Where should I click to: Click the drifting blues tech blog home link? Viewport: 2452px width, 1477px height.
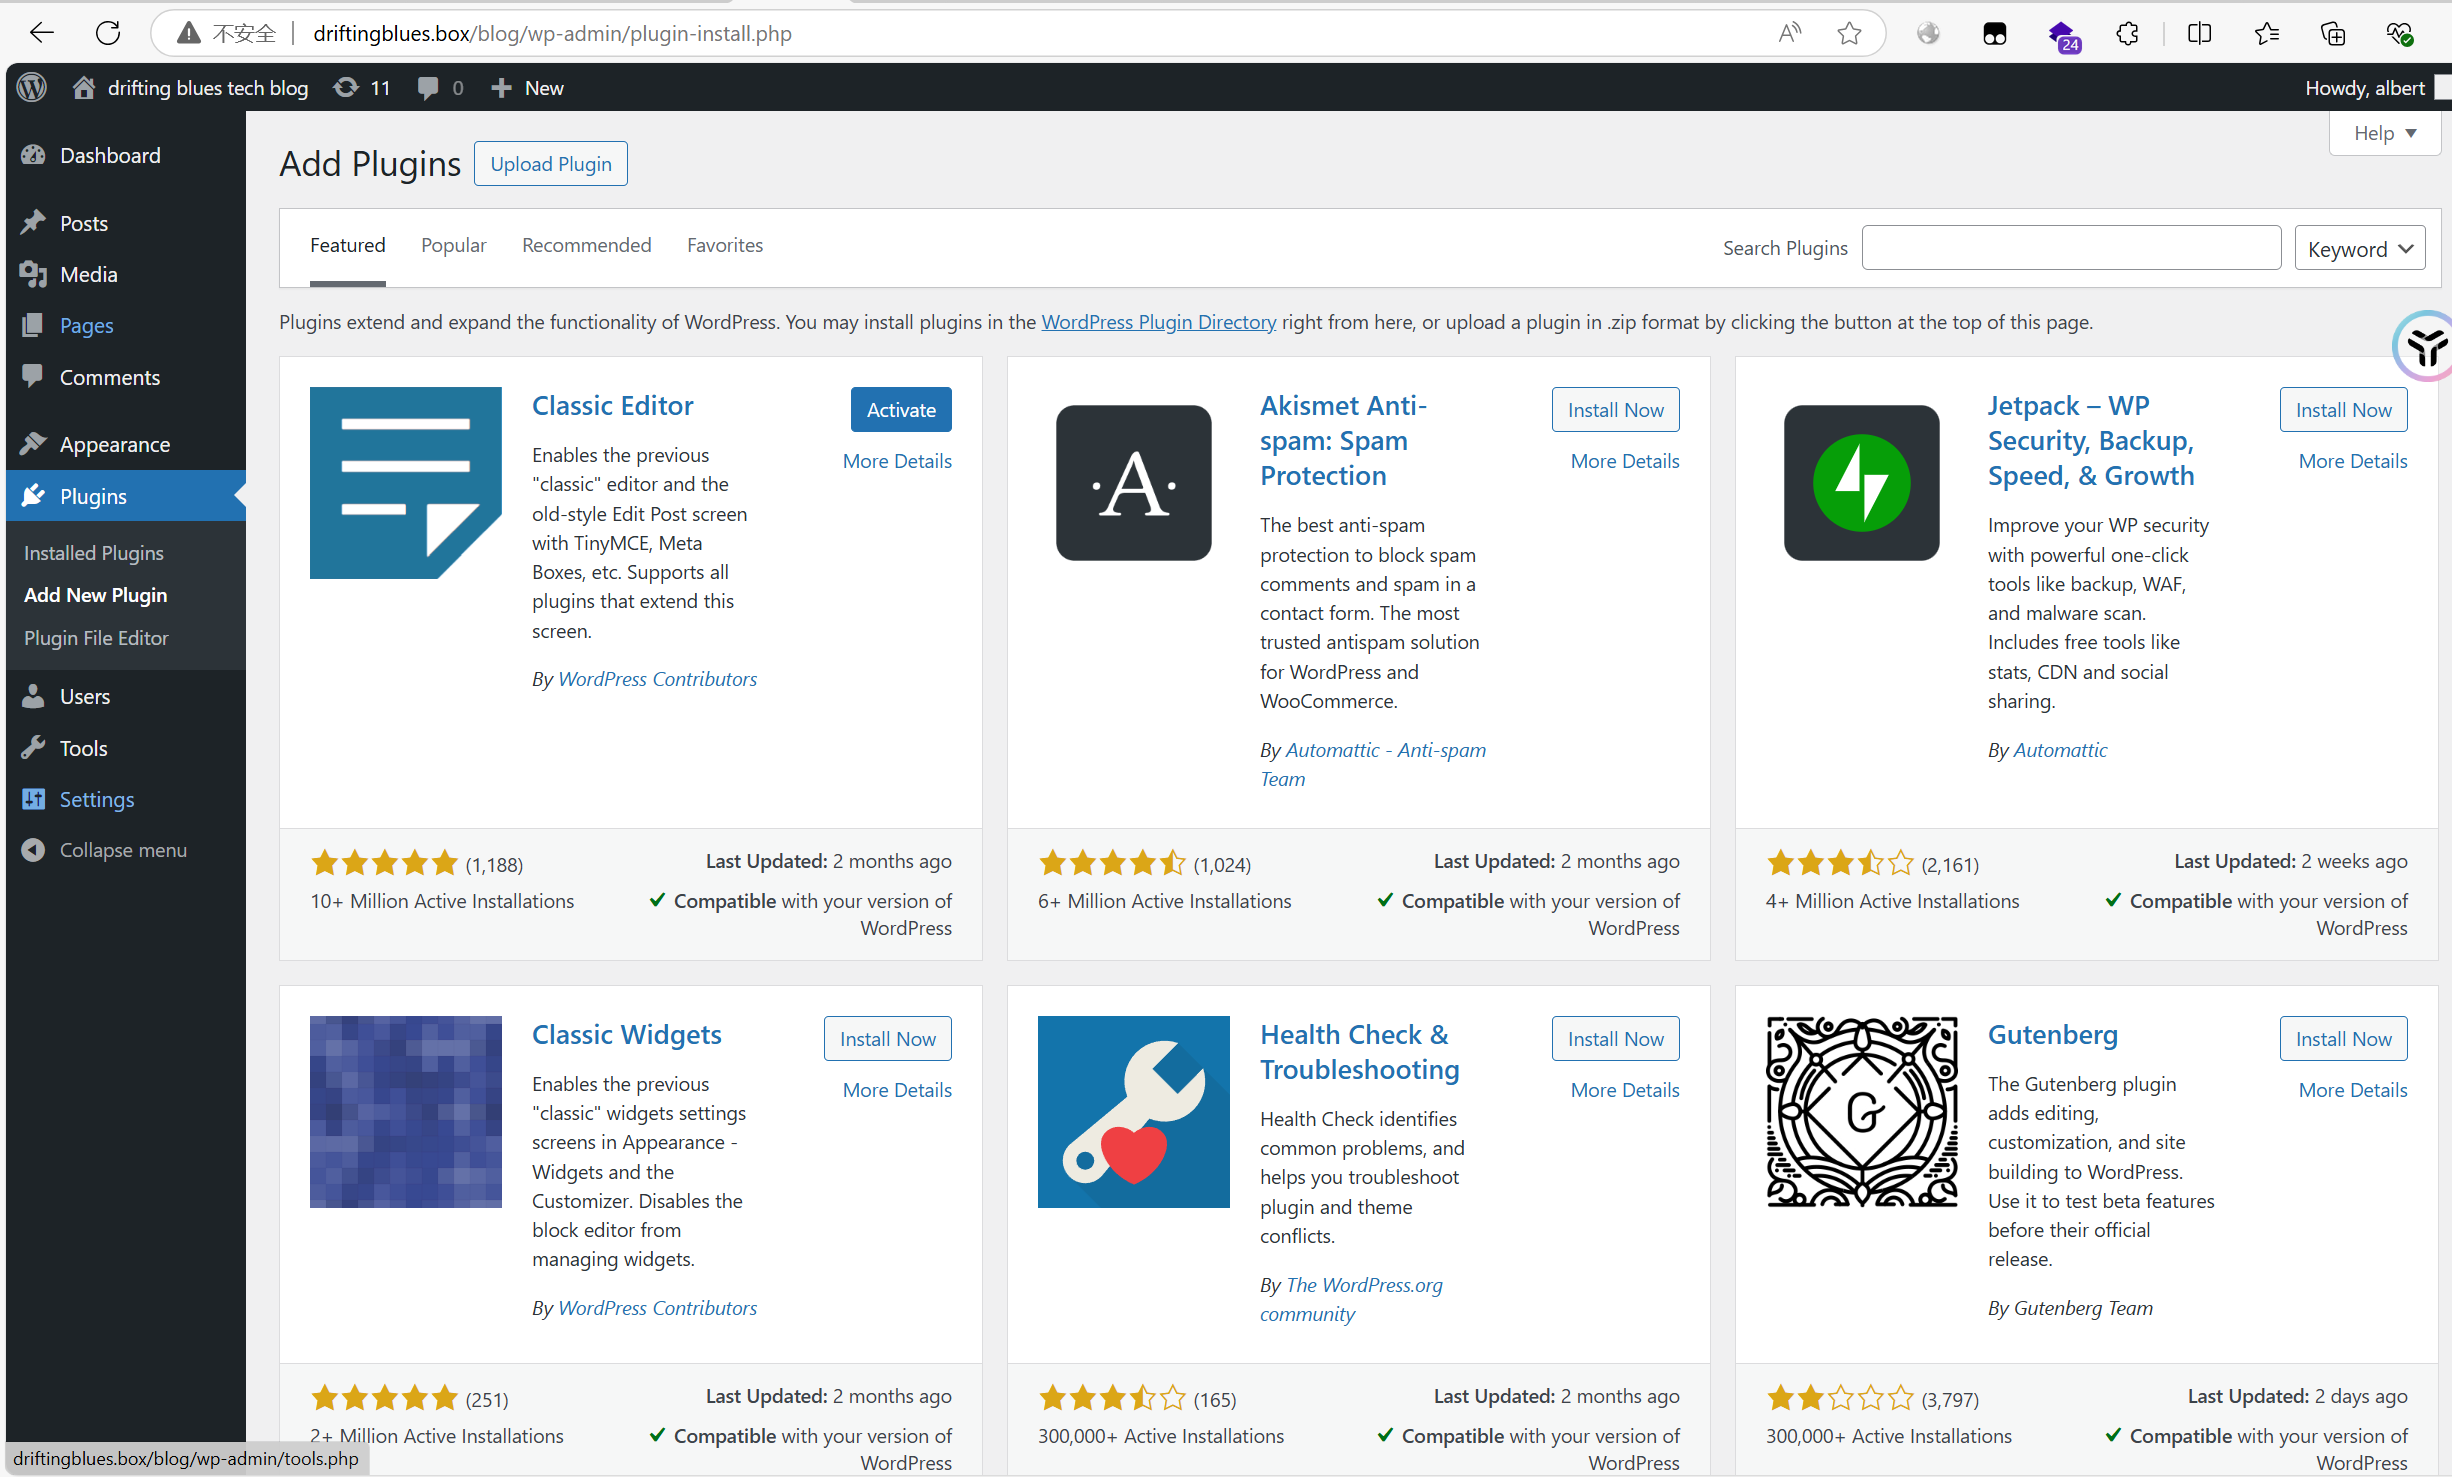[x=190, y=88]
